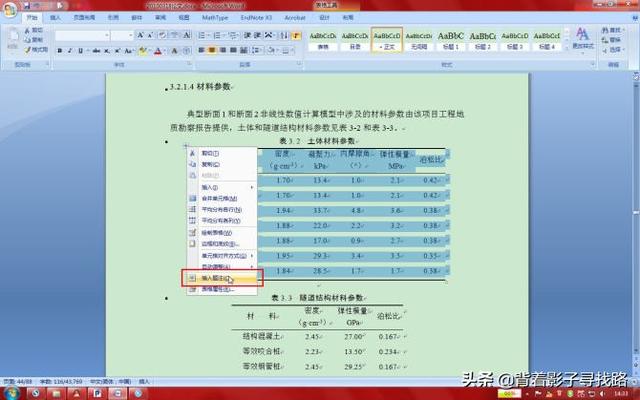
Task: Open the MathType ribbon tab
Action: point(215,18)
